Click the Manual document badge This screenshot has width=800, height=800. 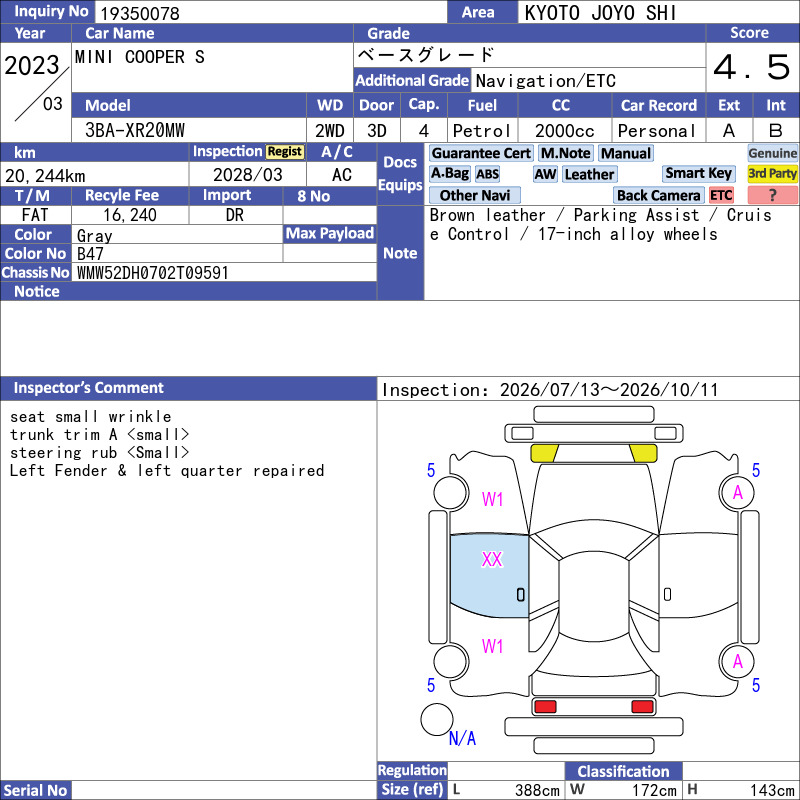(626, 153)
